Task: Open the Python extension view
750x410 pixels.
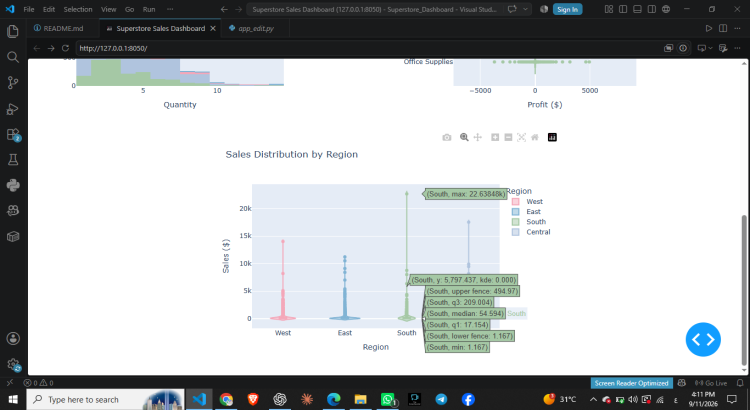Action: click(x=13, y=185)
